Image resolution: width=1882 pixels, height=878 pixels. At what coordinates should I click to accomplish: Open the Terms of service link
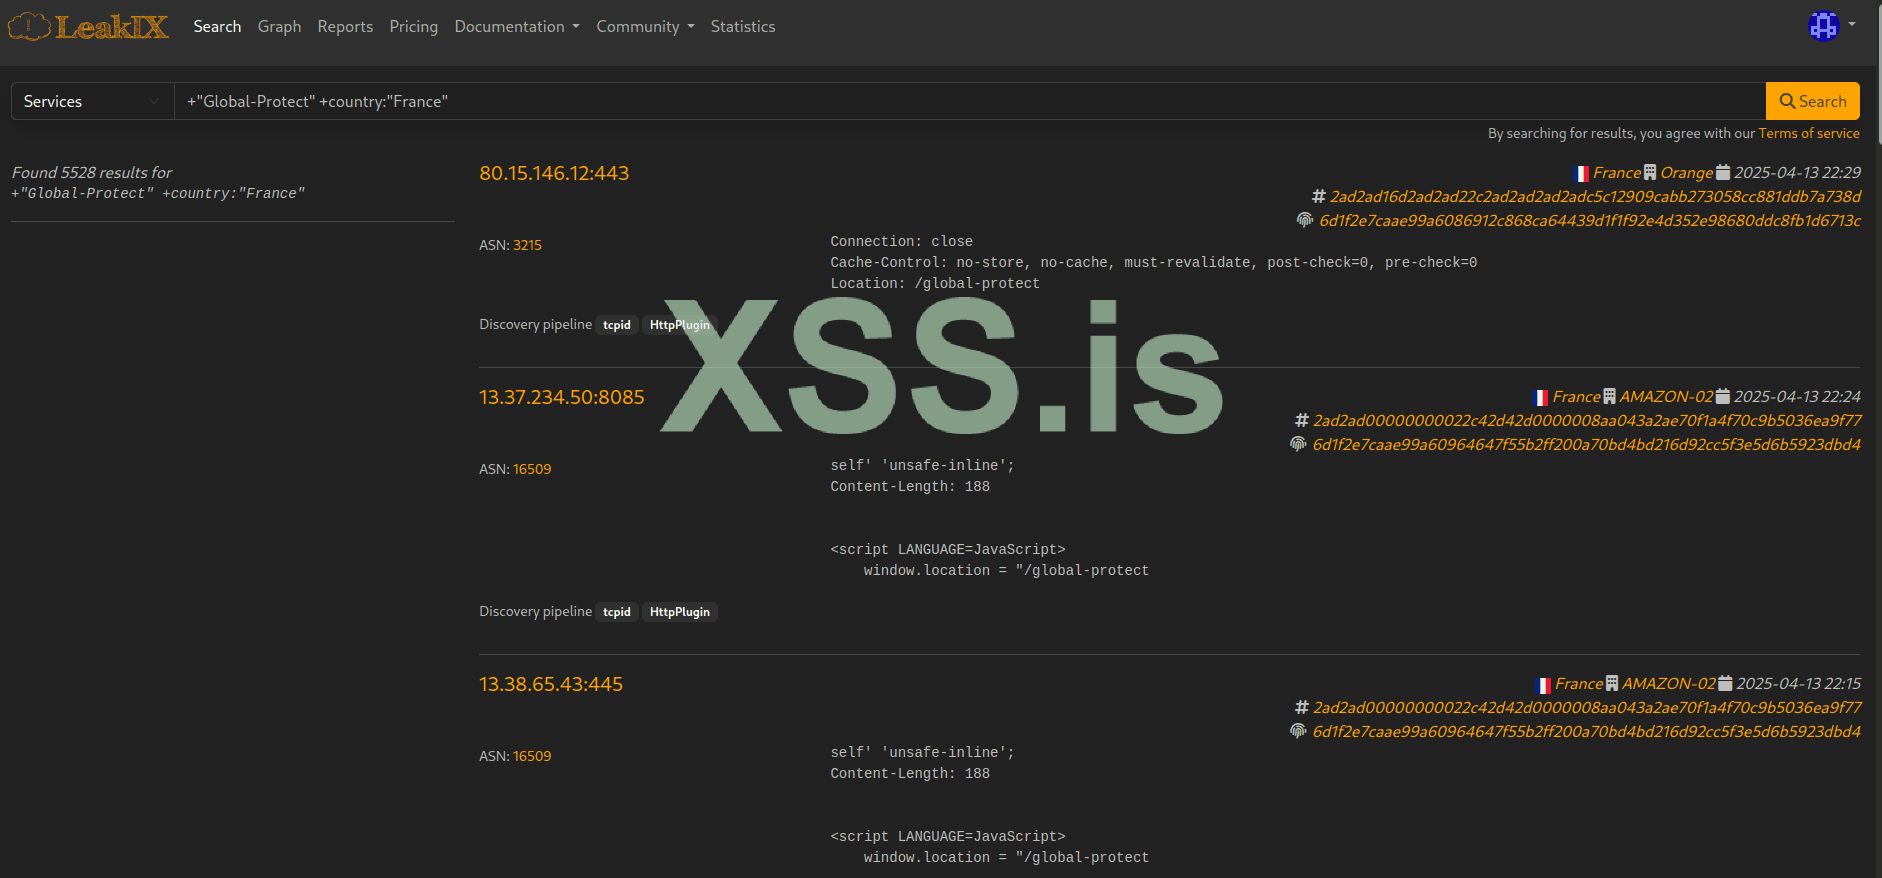point(1809,133)
